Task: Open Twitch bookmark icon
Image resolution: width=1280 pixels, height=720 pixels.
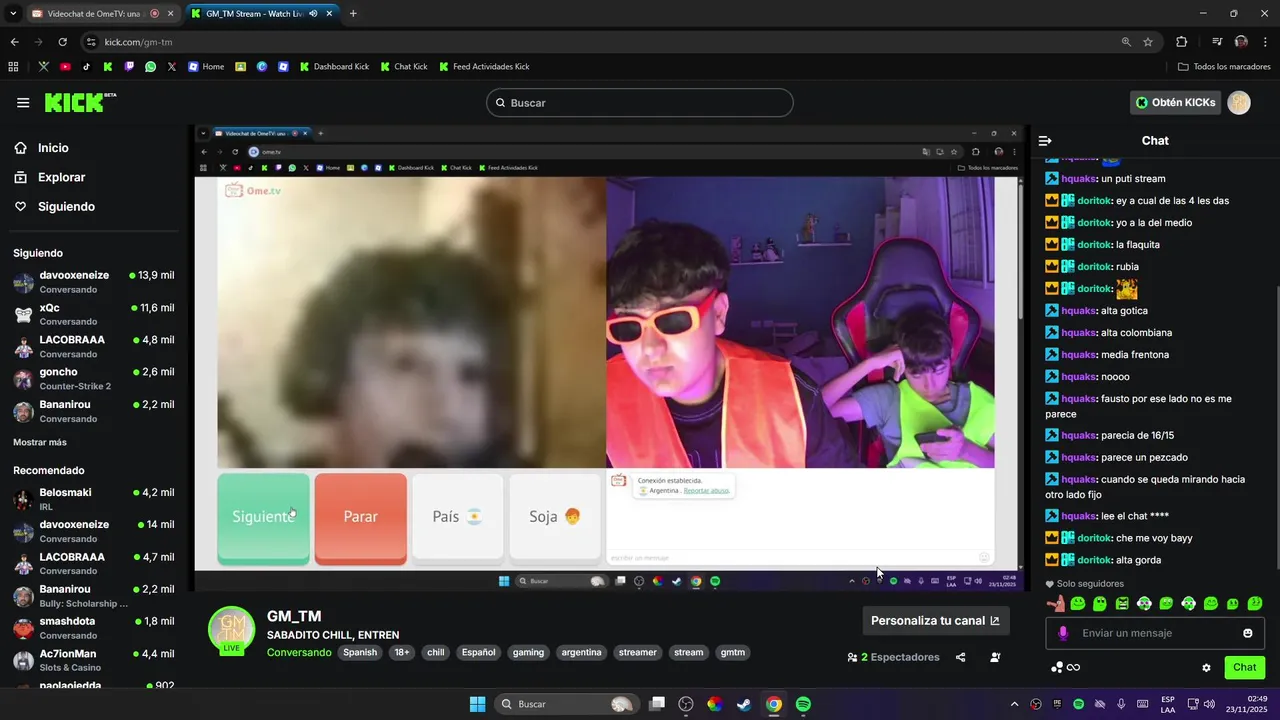Action: pos(129,67)
